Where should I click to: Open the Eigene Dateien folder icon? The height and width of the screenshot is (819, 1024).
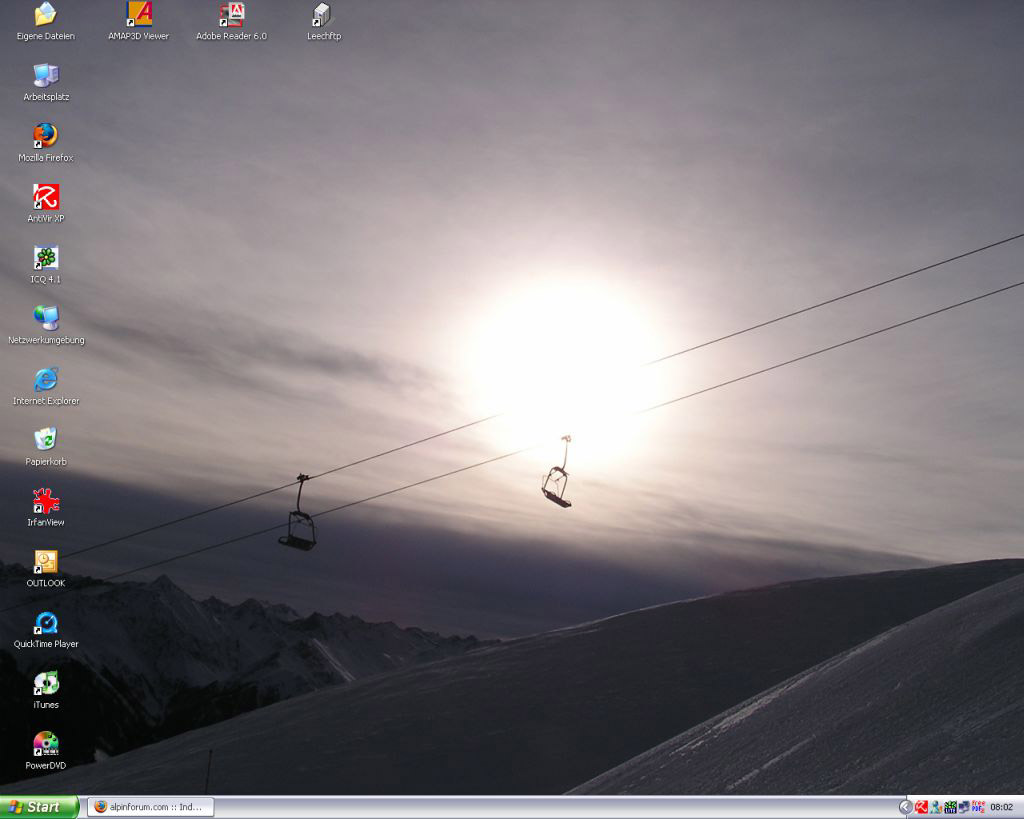pos(45,15)
